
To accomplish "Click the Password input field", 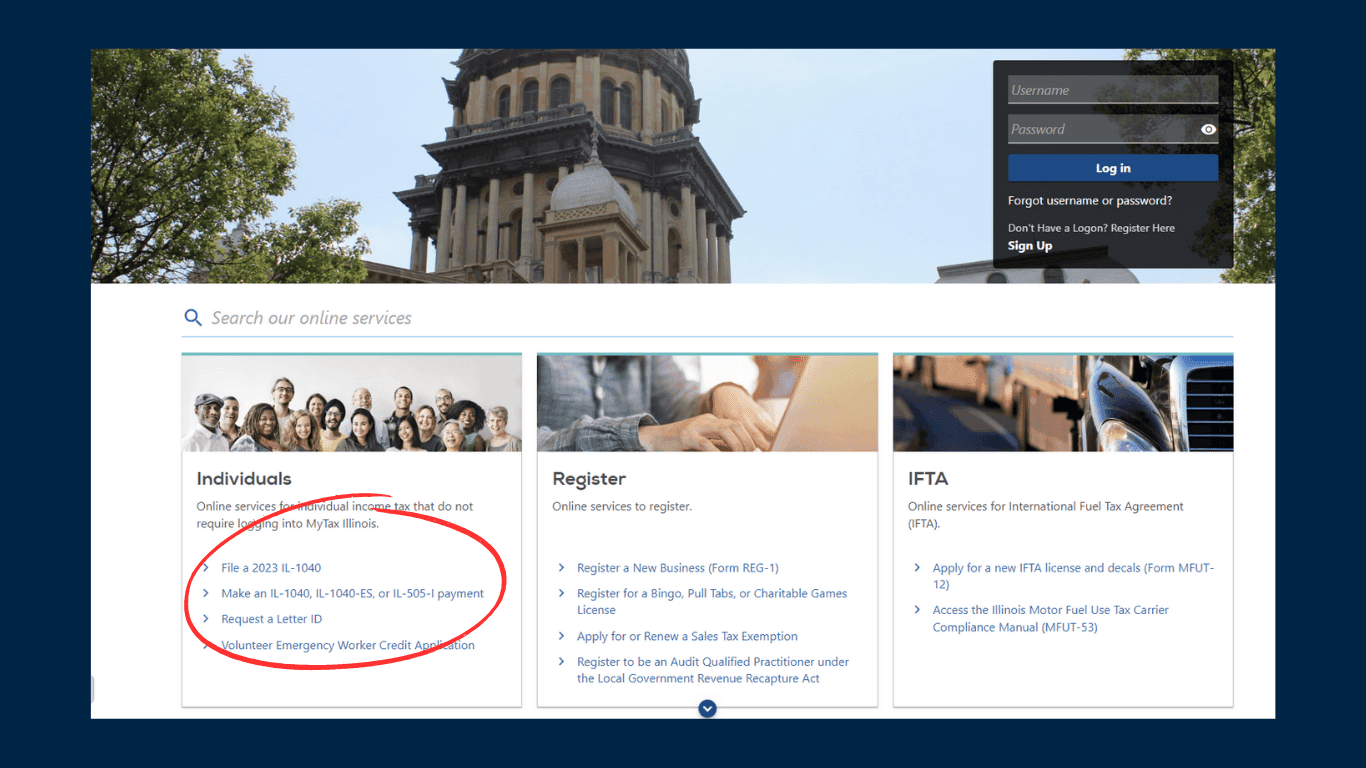I will (1102, 129).
